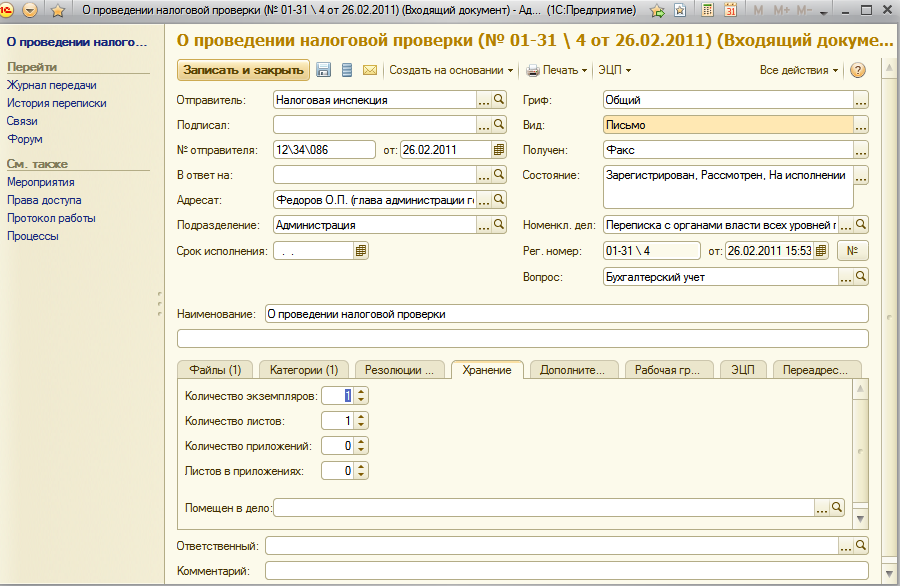The width and height of the screenshot is (900, 586).
Task: Open the calendar icon in title bar
Action: pyautogui.click(x=730, y=10)
